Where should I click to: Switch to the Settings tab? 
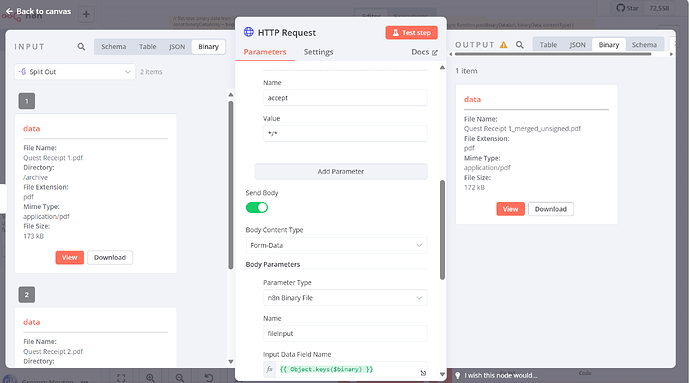tap(318, 52)
